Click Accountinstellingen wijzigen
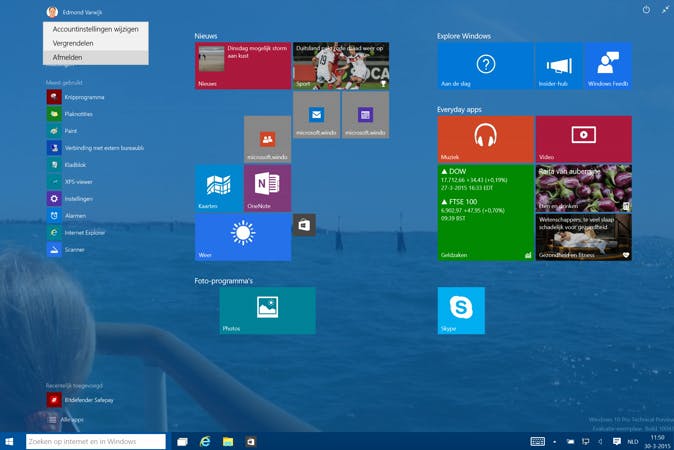Viewport: 674px width, 450px height. coord(96,29)
